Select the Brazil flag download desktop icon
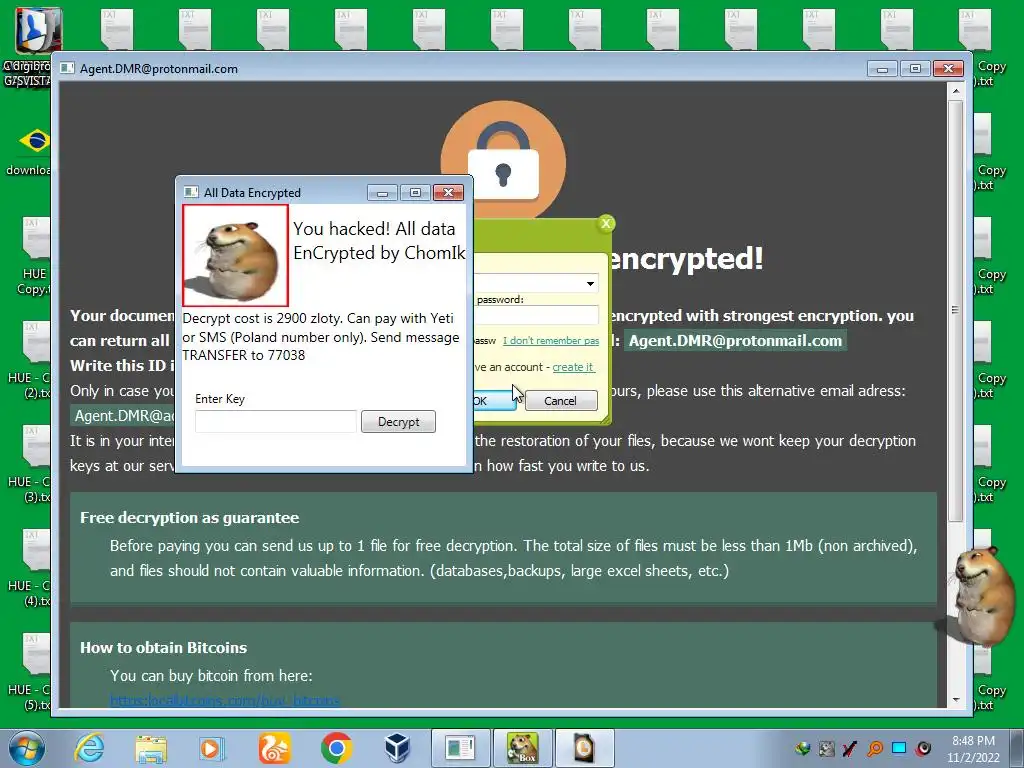The height and width of the screenshot is (768, 1024). pyautogui.click(x=29, y=152)
